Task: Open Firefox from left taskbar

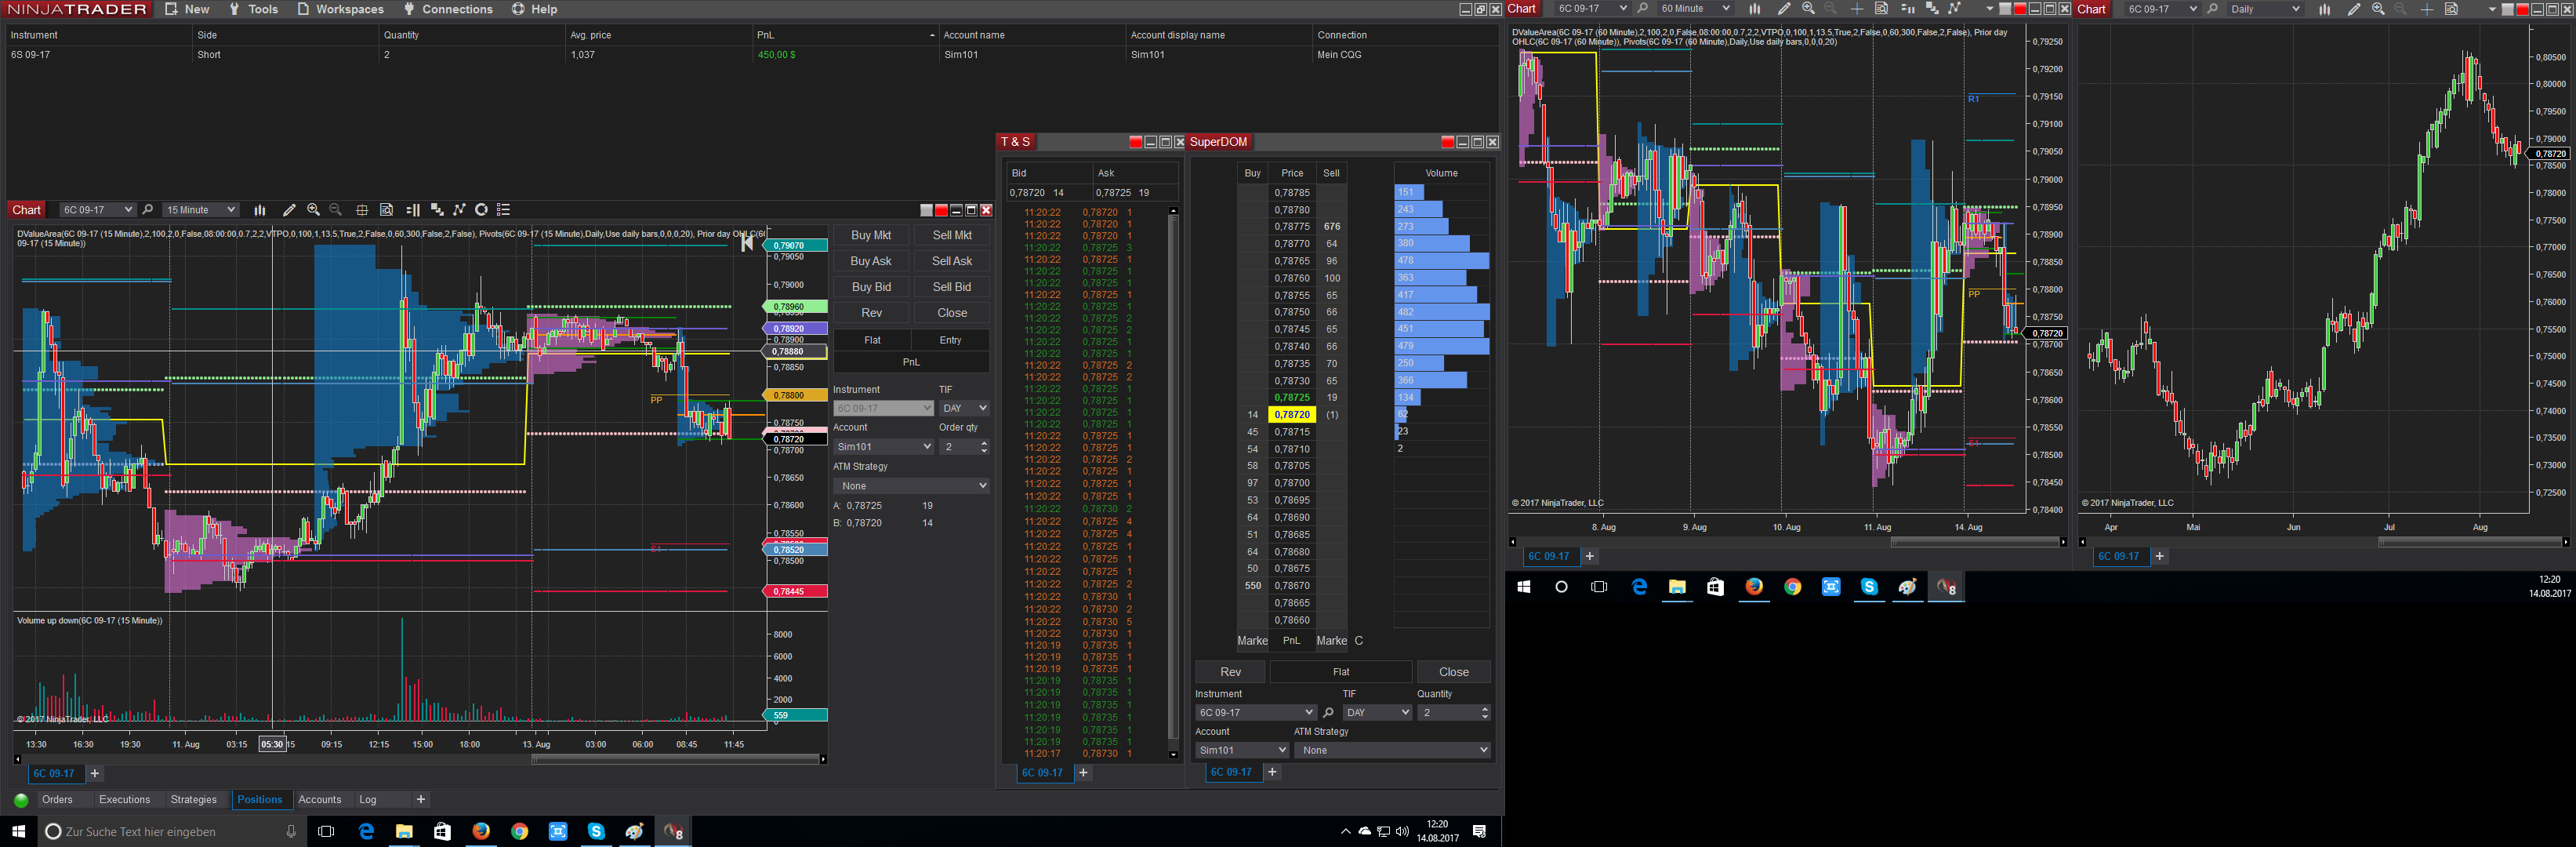Action: click(x=481, y=831)
